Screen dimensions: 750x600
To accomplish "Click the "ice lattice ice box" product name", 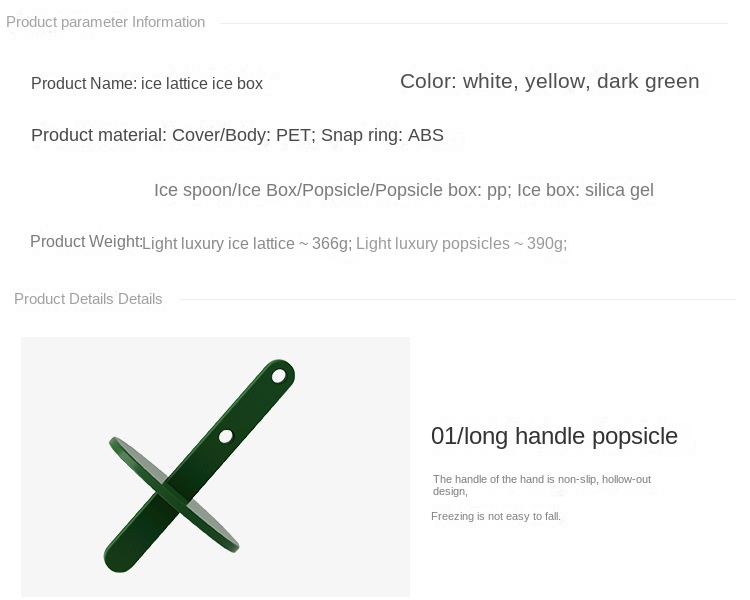I will [202, 83].
